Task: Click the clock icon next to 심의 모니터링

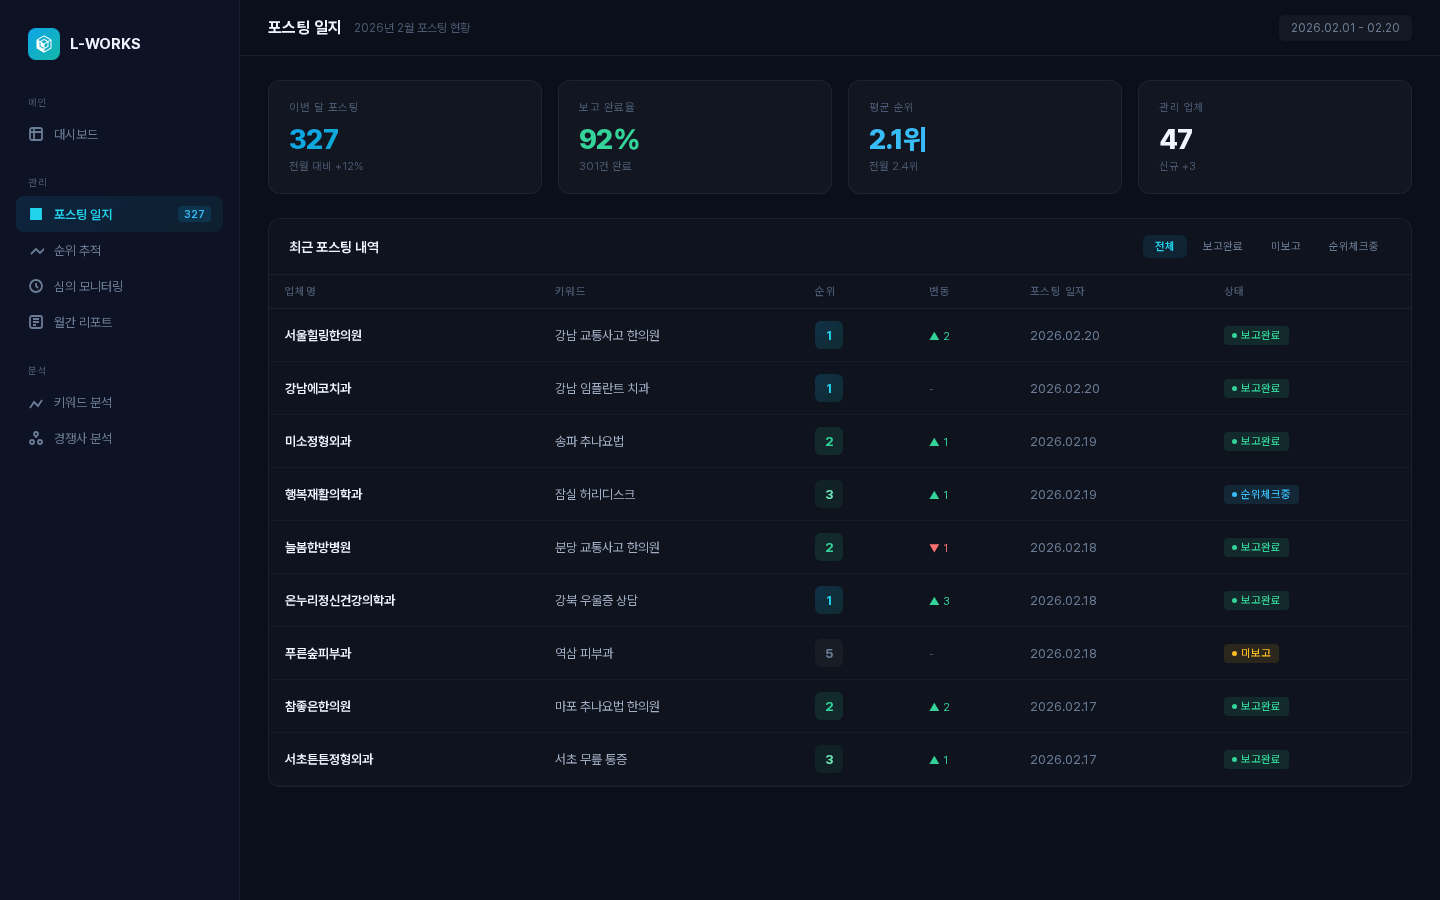Action: pyautogui.click(x=37, y=286)
